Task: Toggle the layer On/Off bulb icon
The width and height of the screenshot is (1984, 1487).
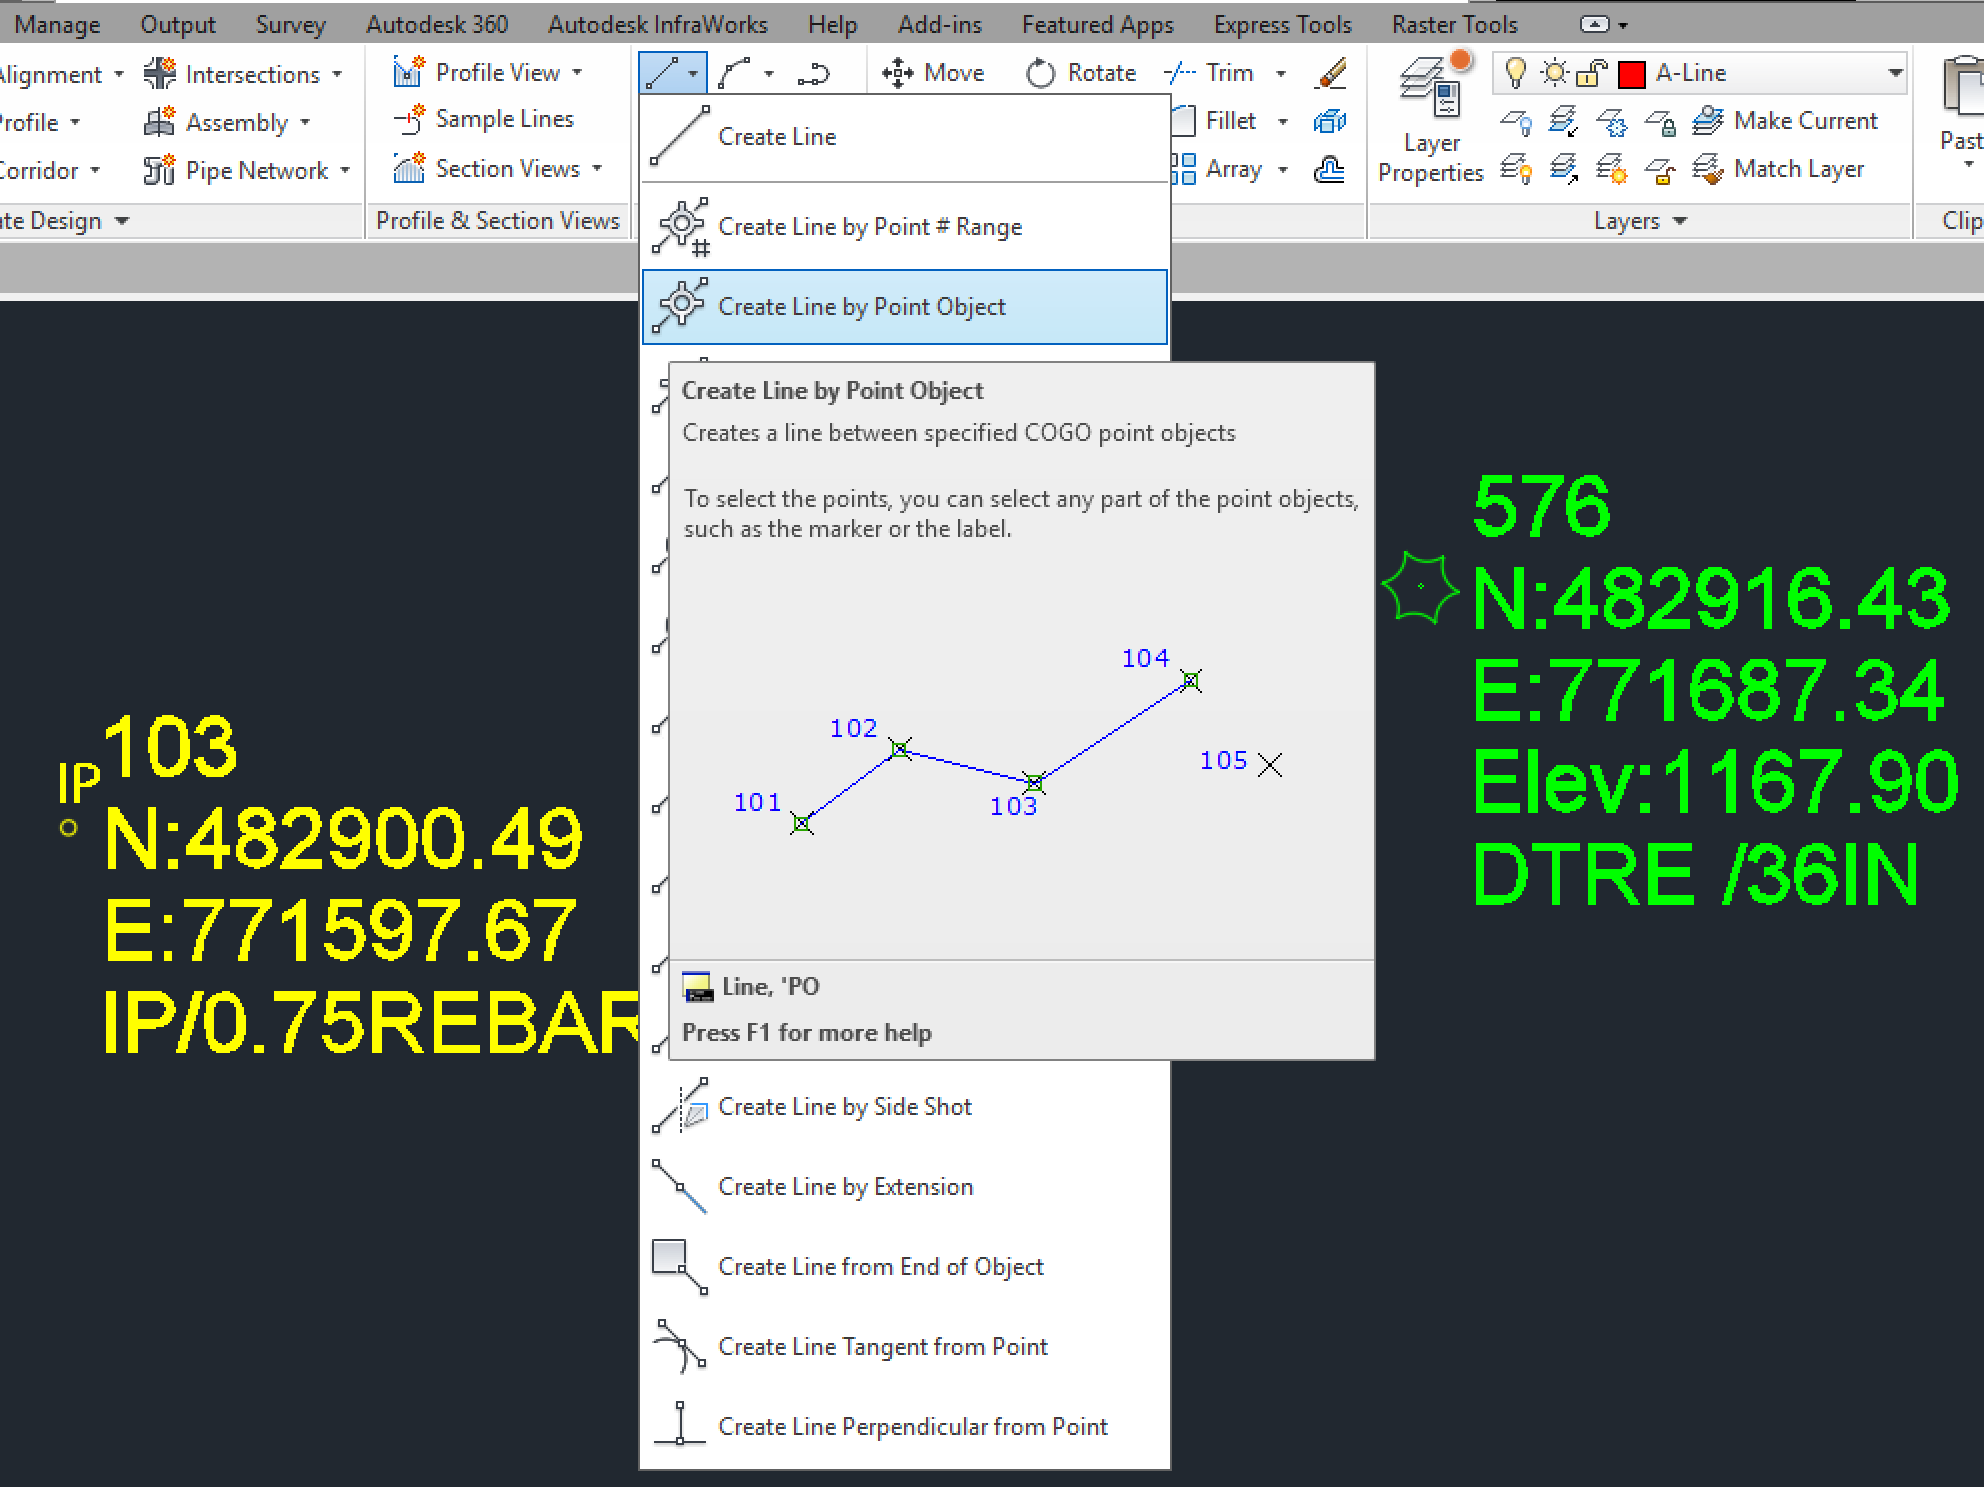Action: (1517, 72)
